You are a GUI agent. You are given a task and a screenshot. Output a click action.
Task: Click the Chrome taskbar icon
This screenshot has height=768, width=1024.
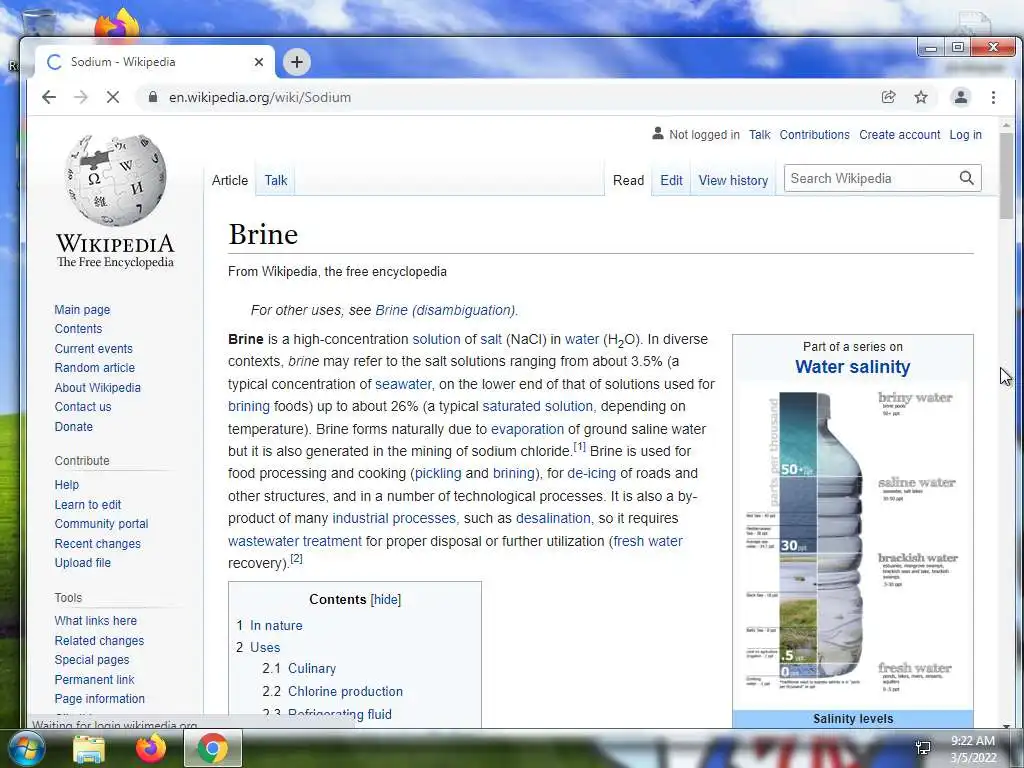pyautogui.click(x=212, y=748)
